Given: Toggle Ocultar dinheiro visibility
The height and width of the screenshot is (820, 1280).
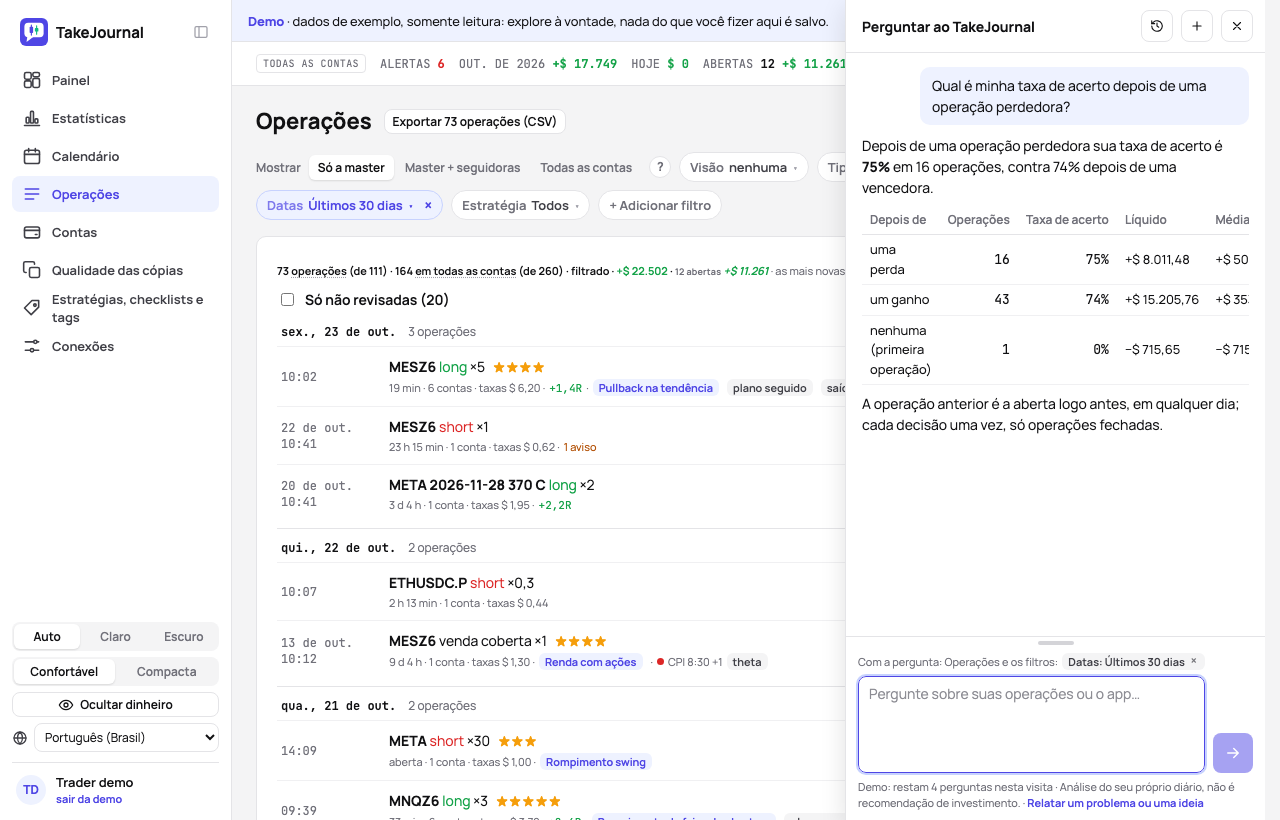Looking at the screenshot, I should (x=115, y=704).
